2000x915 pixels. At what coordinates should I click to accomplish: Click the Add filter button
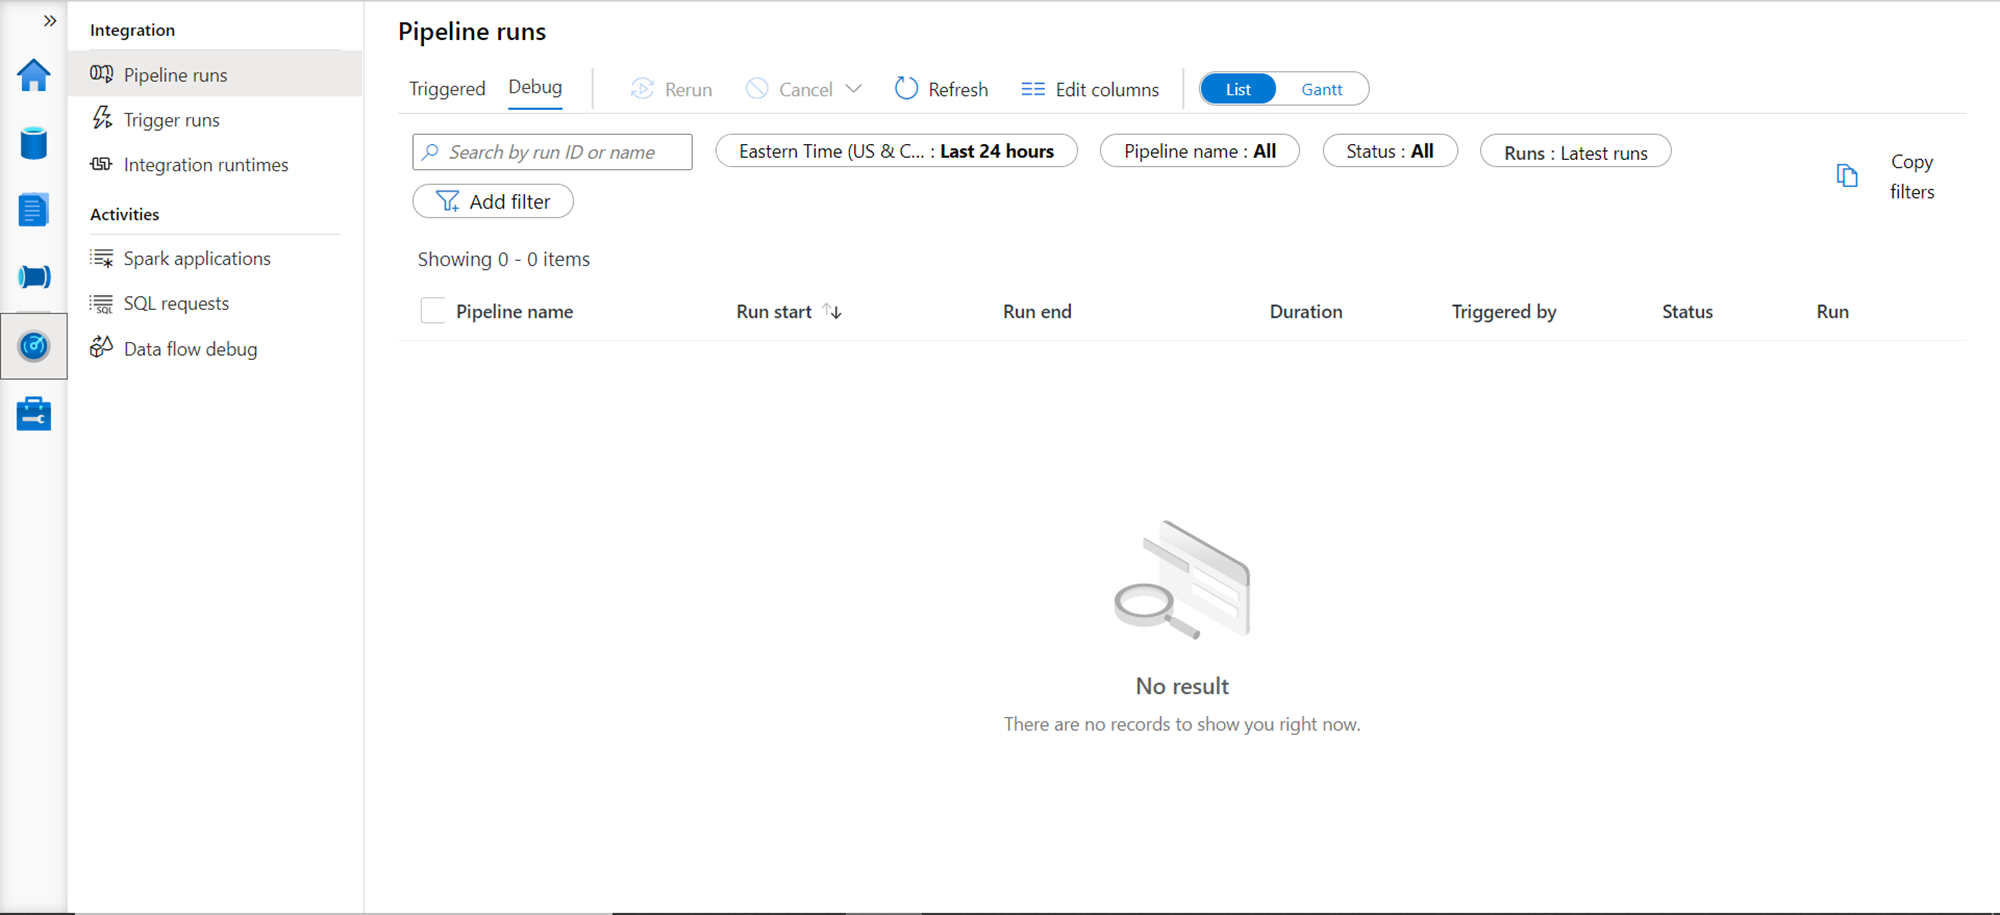click(x=493, y=201)
